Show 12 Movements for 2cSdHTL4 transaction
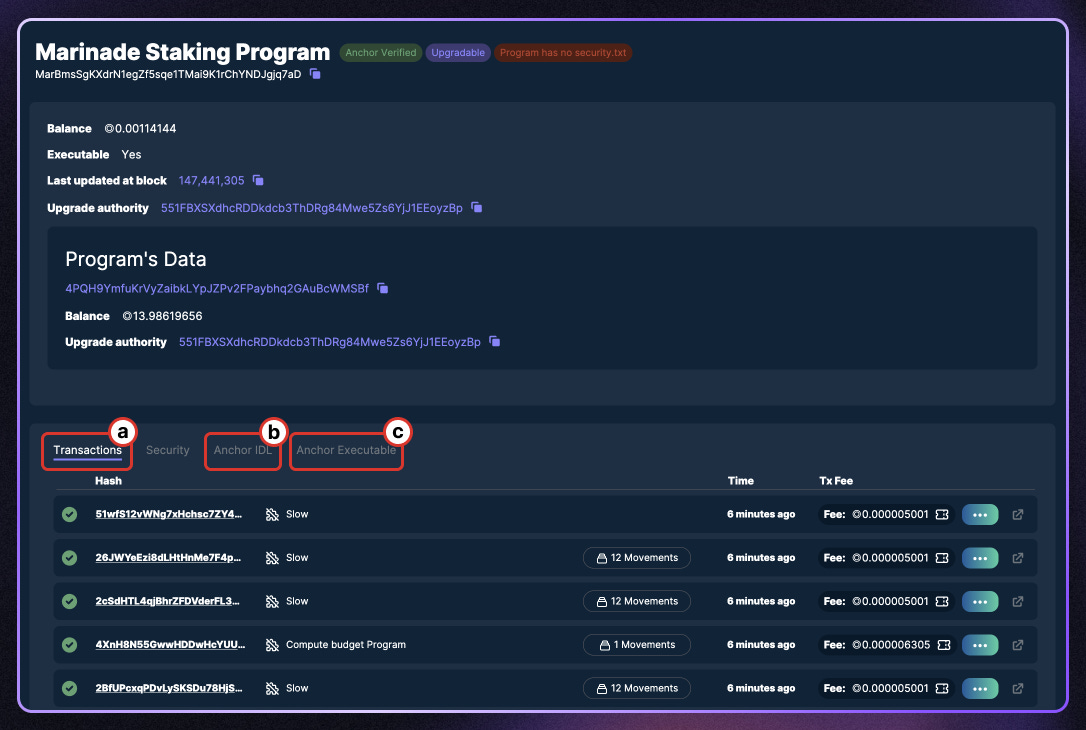 [637, 601]
